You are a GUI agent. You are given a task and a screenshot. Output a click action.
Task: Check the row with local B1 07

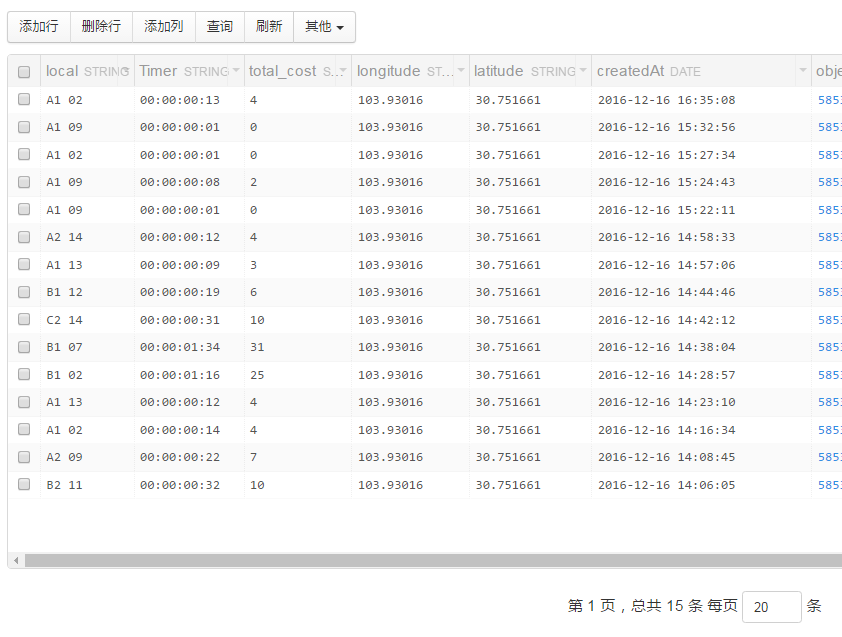point(24,347)
